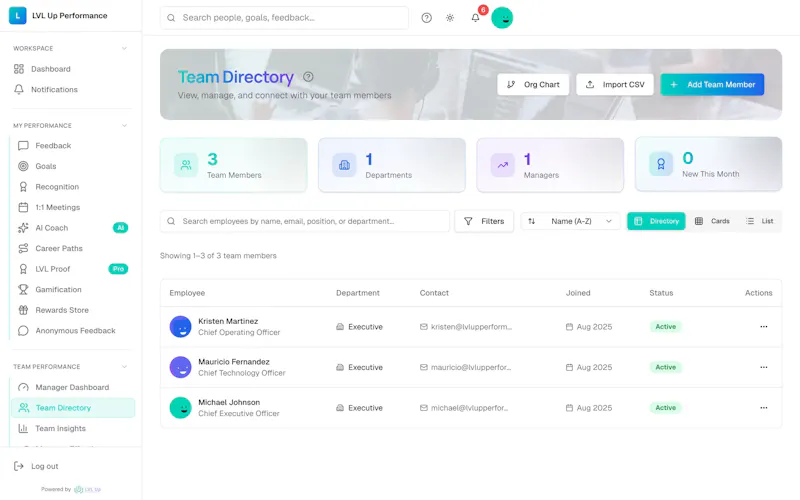Open actions menu for Mauricio Fernandez
800x500 pixels.
tap(764, 367)
